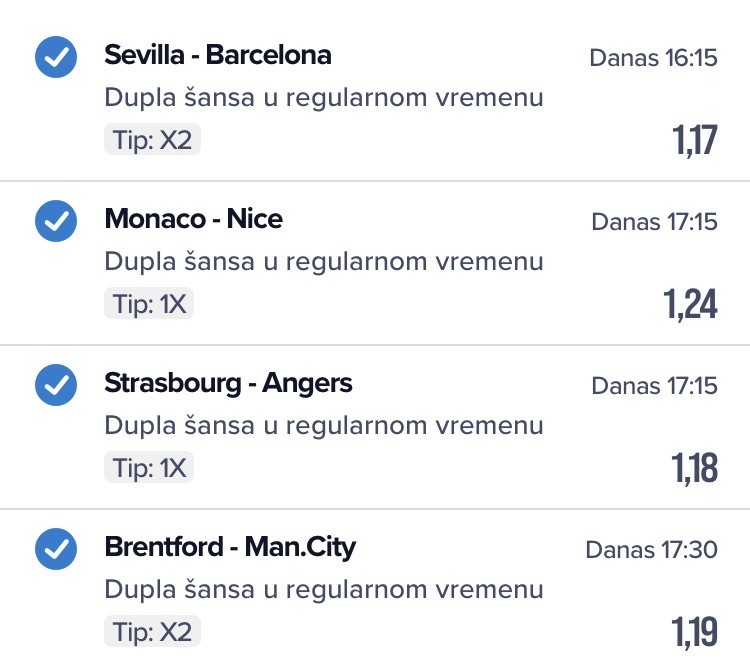Open the Monaco - Nice match title

pos(193,219)
